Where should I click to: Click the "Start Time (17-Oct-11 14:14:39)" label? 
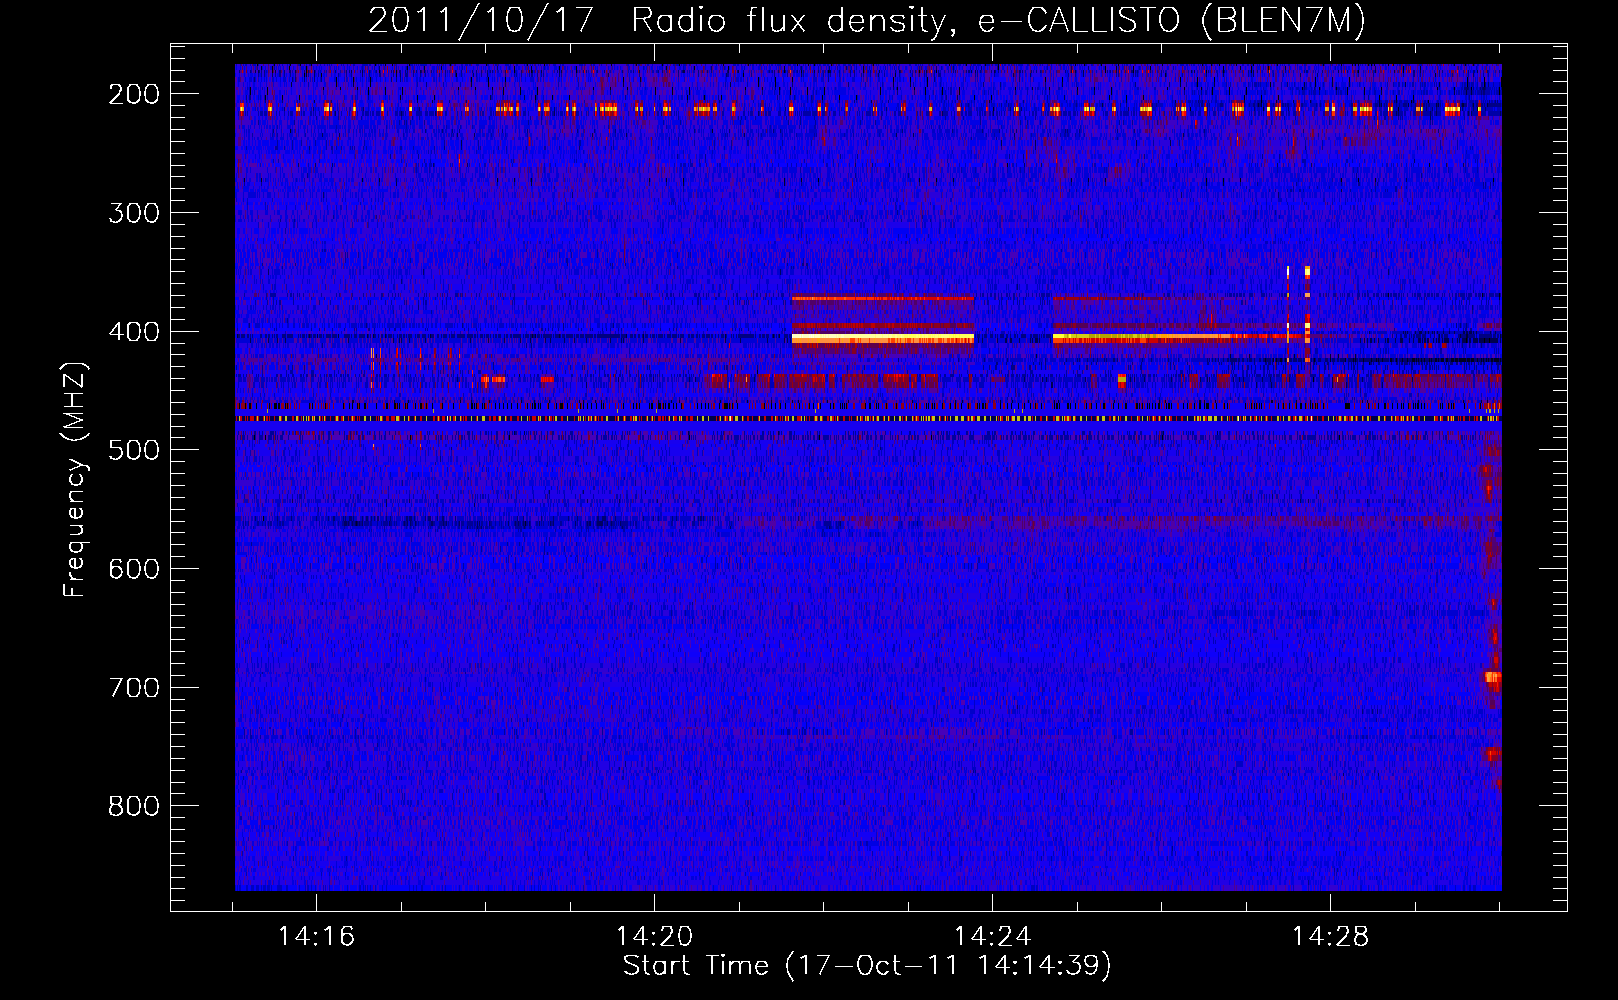867,966
